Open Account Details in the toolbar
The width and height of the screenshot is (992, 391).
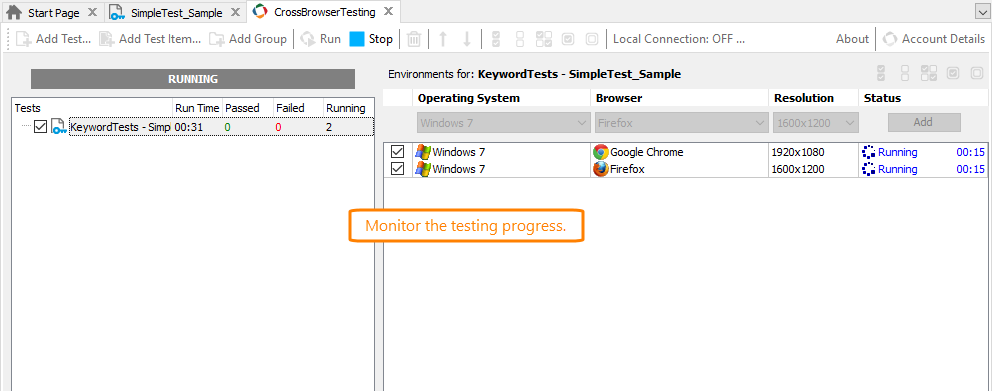(x=934, y=39)
